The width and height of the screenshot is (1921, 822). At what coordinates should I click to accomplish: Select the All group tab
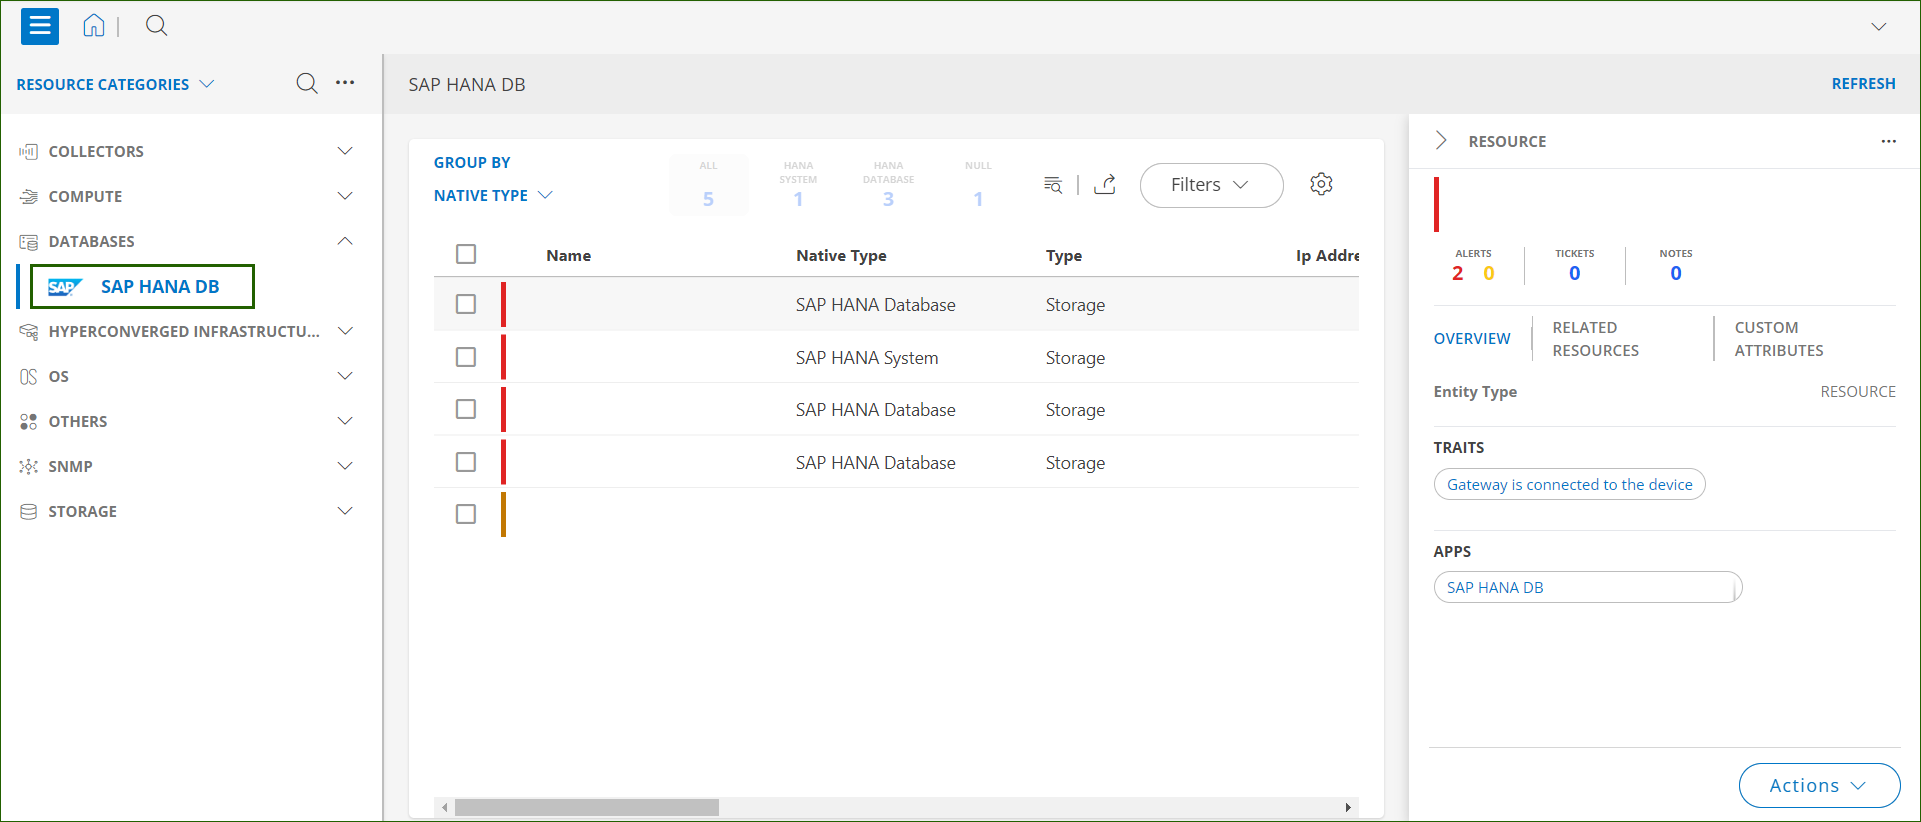(708, 184)
